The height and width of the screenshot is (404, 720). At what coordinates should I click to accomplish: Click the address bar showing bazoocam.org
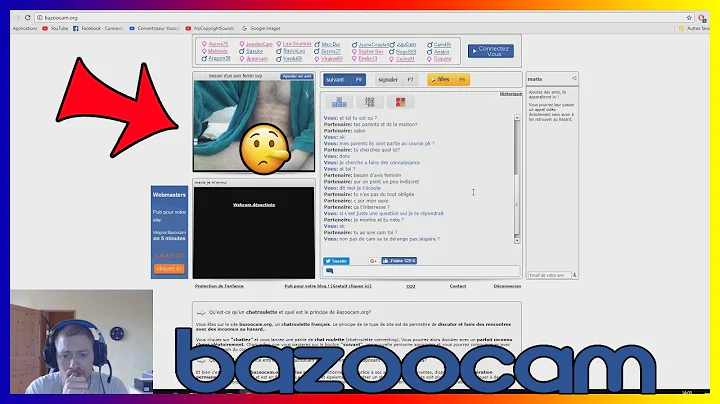(365, 17)
